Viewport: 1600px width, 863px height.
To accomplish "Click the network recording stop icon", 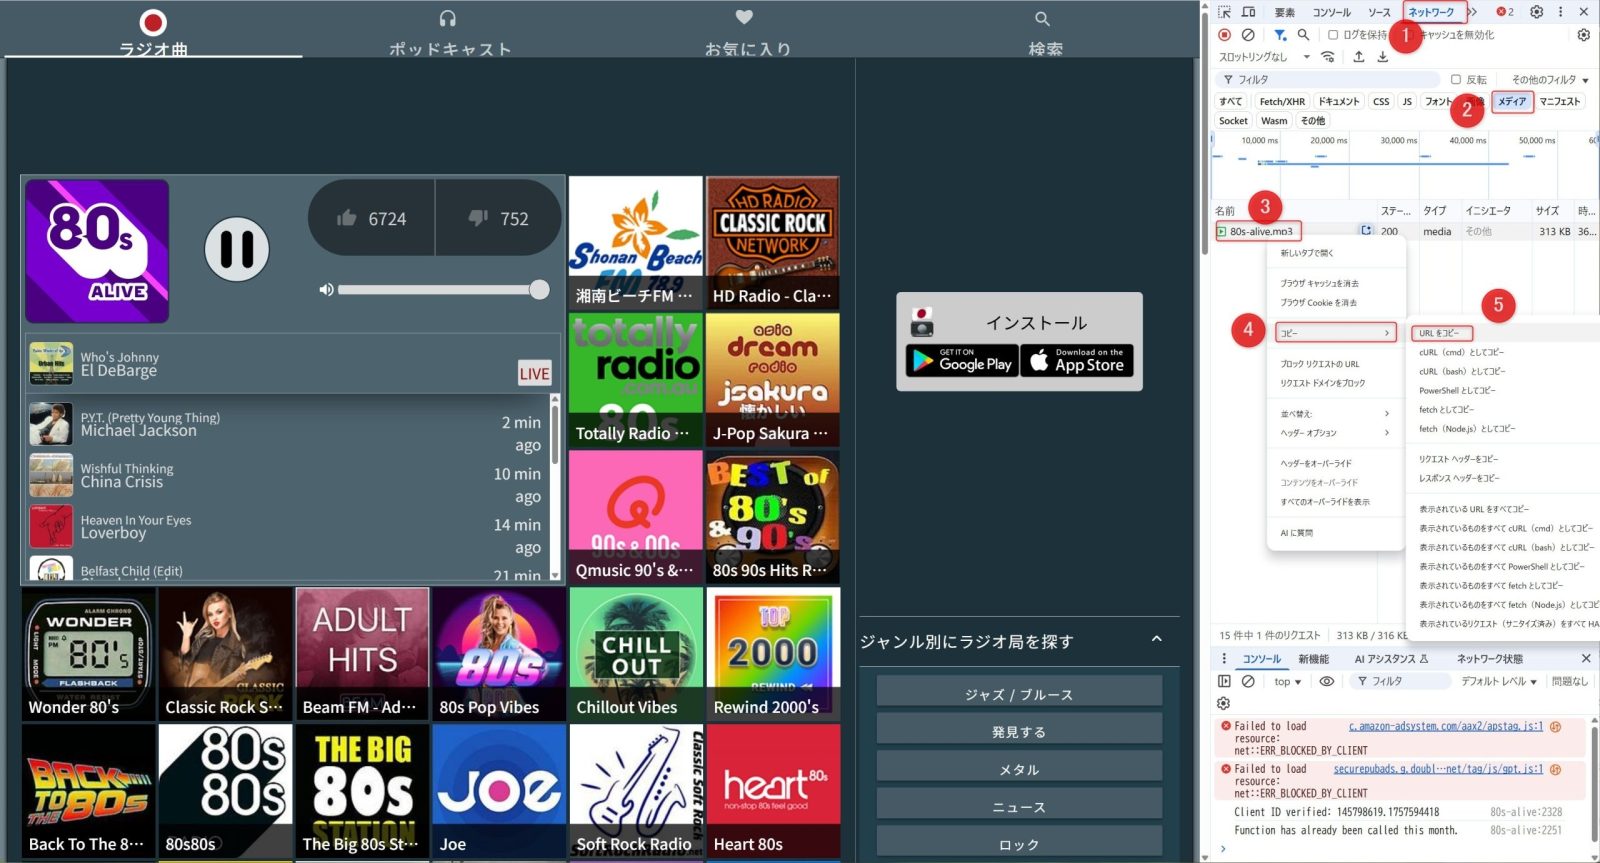I will point(1224,35).
